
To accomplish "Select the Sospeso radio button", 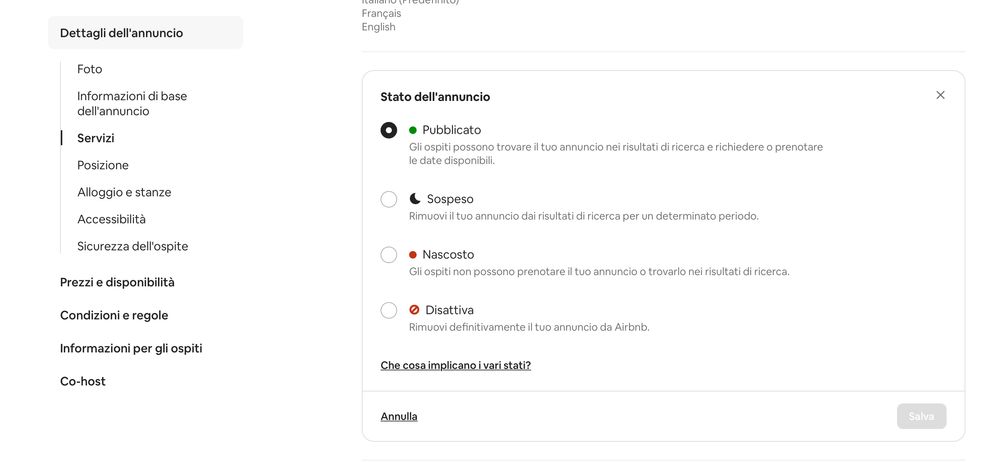I will (x=389, y=199).
